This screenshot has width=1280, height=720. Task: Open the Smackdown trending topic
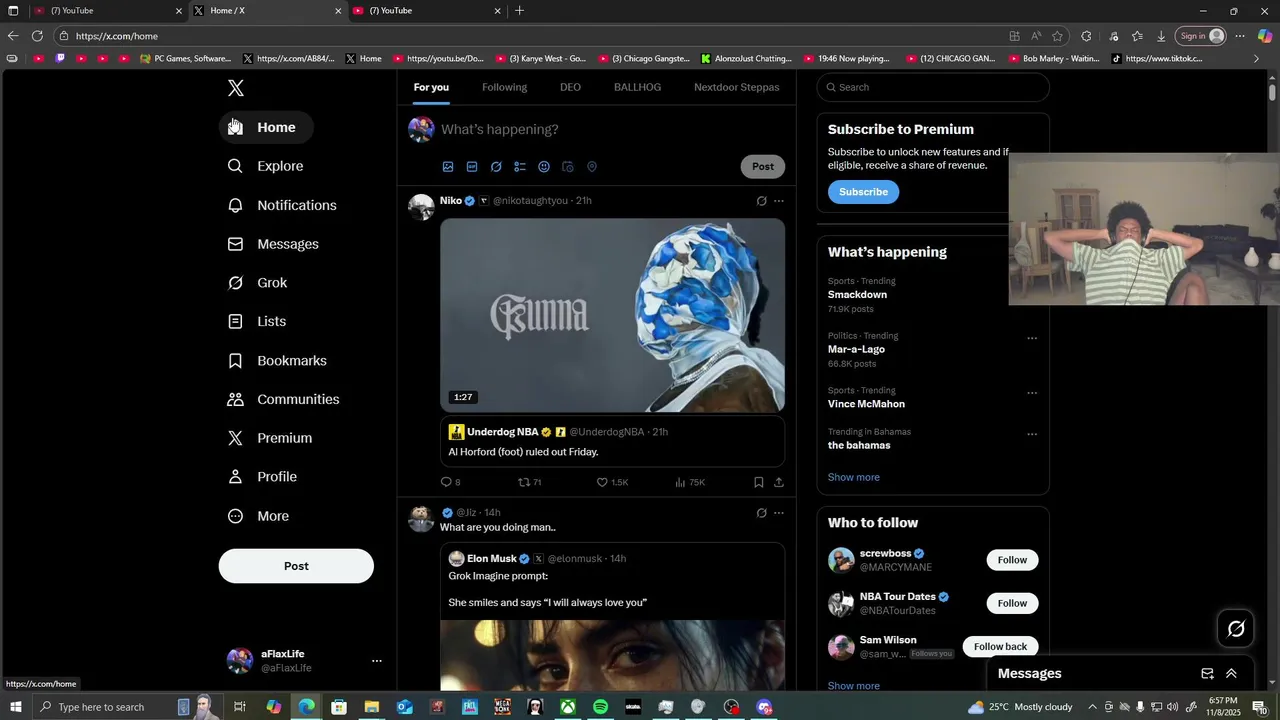click(857, 295)
